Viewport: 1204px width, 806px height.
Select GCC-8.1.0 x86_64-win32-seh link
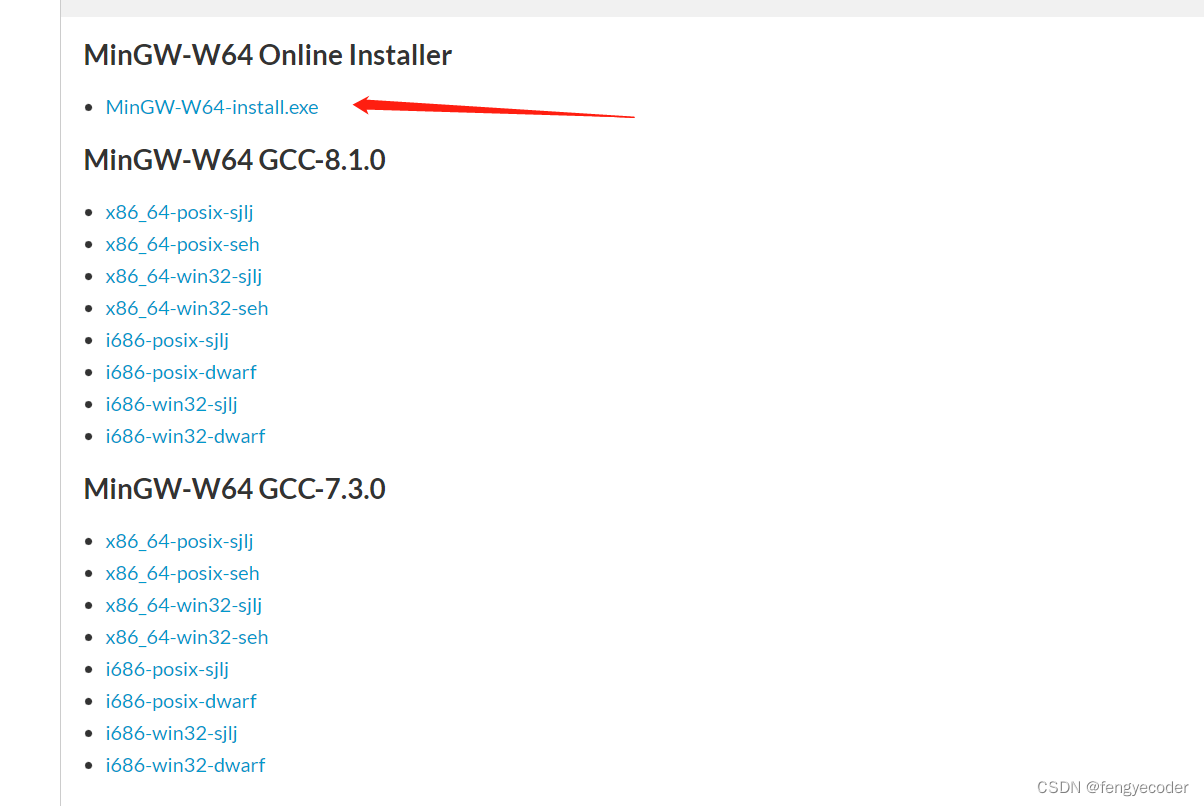[187, 308]
